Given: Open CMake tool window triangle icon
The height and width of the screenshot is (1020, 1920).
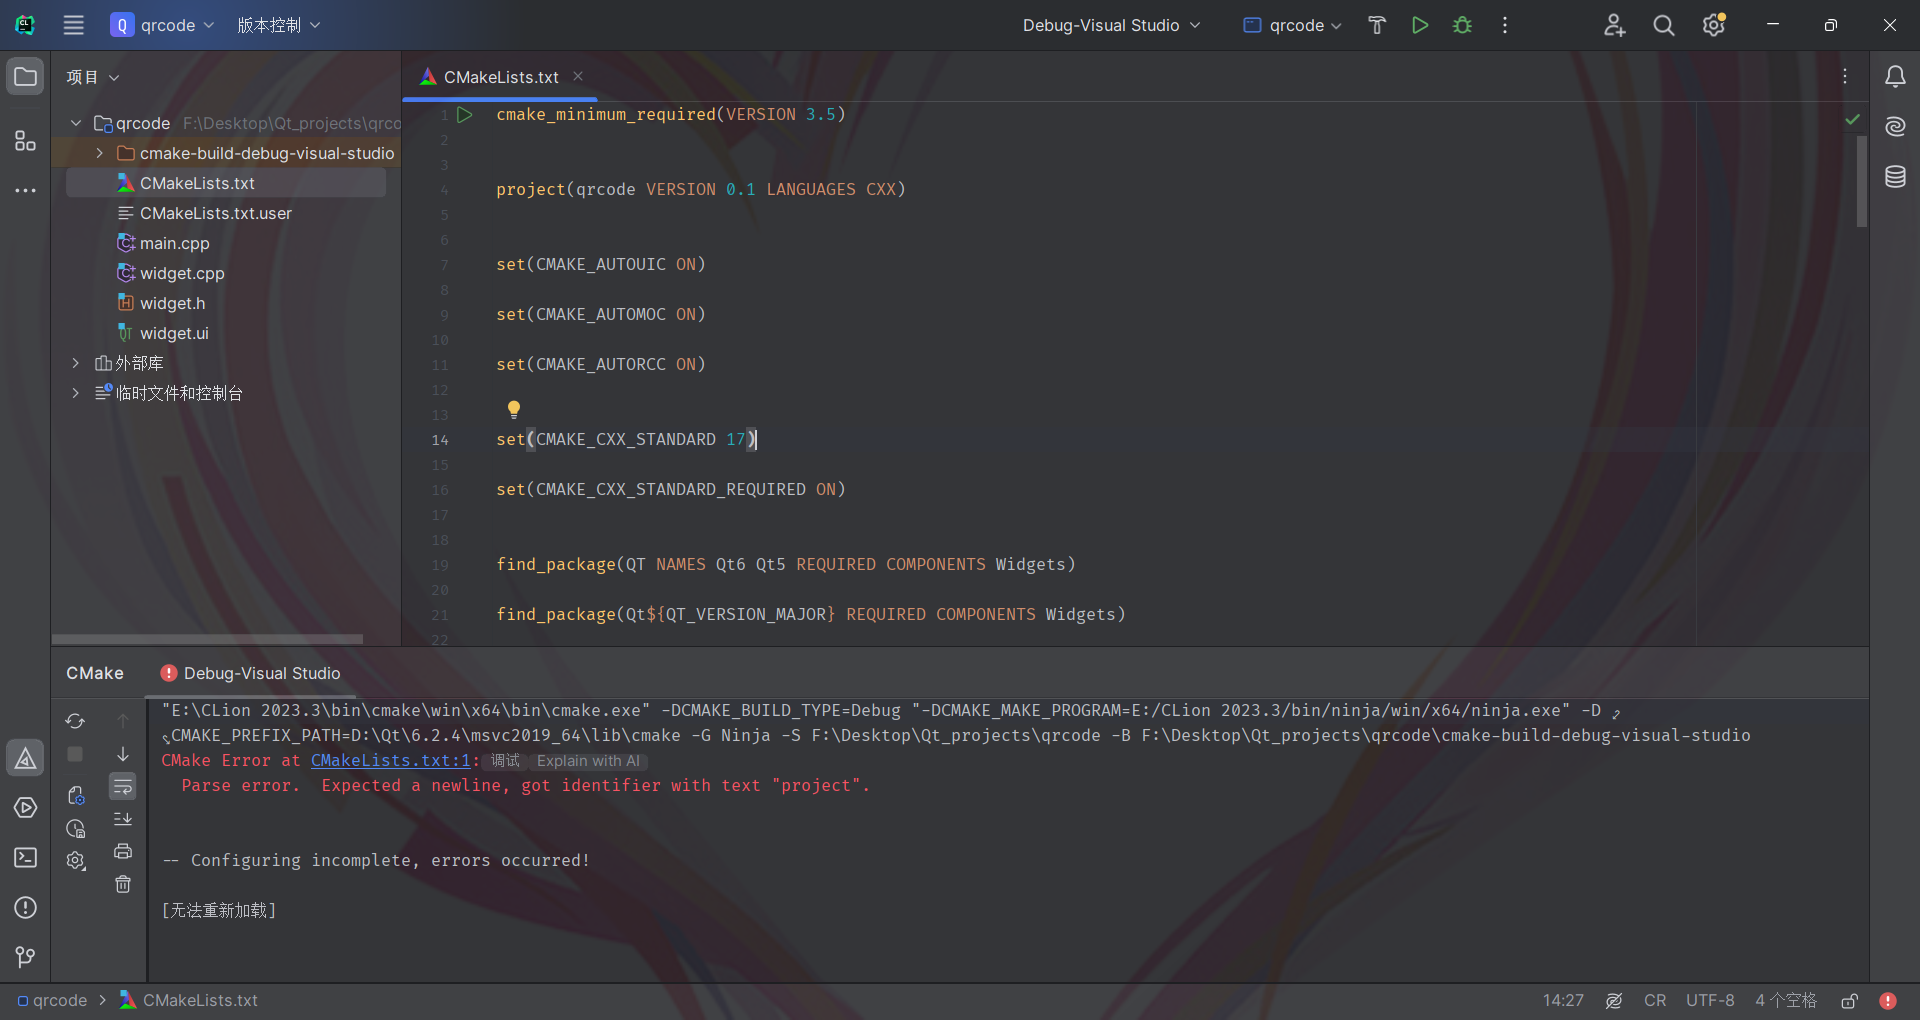Looking at the screenshot, I should coord(25,758).
